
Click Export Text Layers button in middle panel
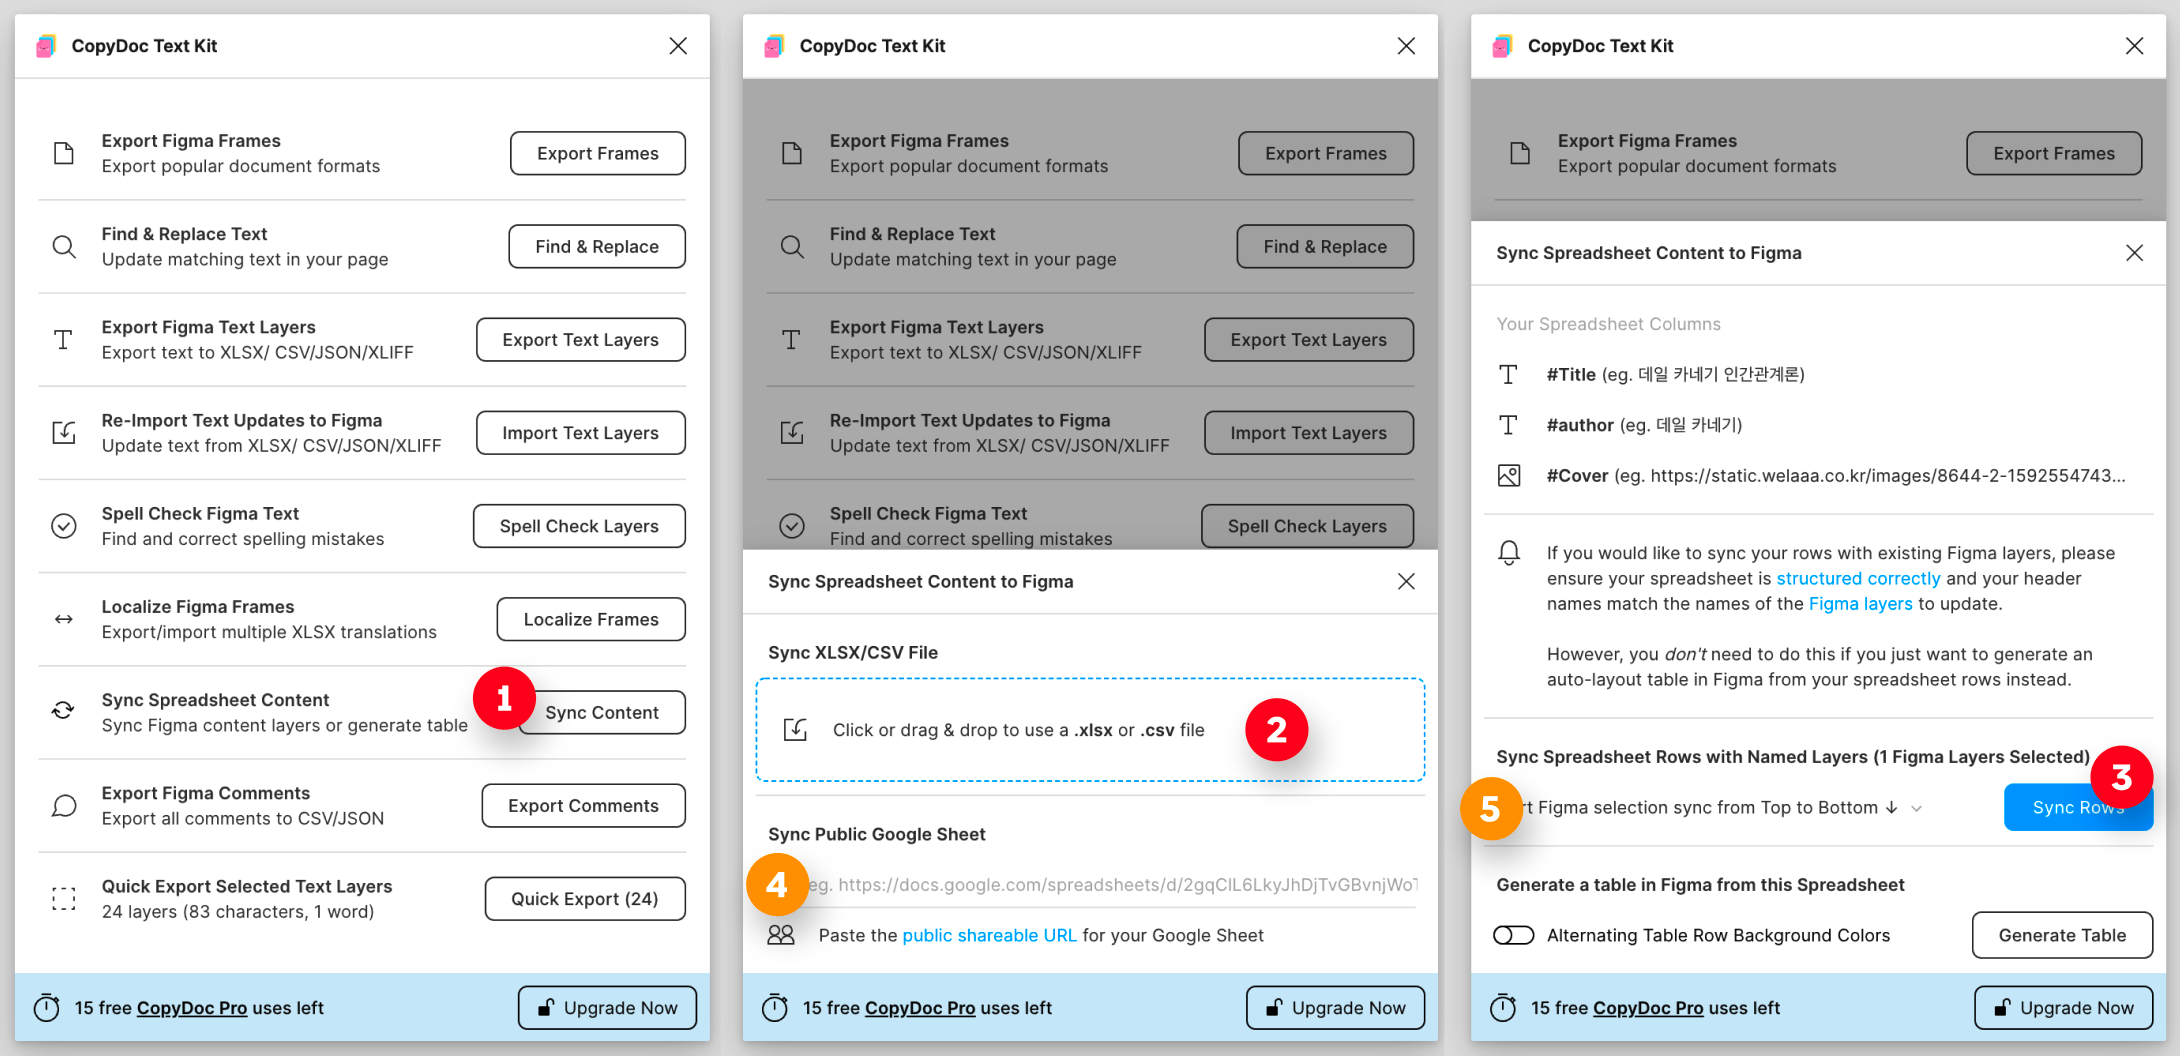tap(1309, 339)
